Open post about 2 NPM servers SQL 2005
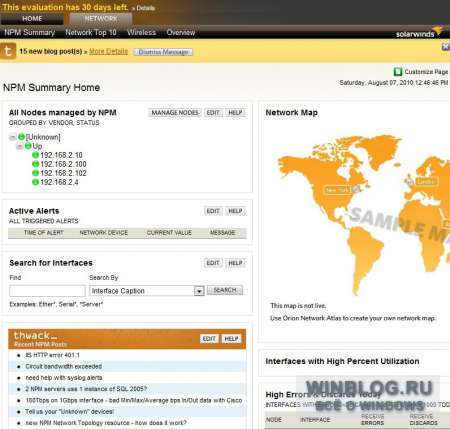Screen dimensions: 450x429 [x=86, y=389]
